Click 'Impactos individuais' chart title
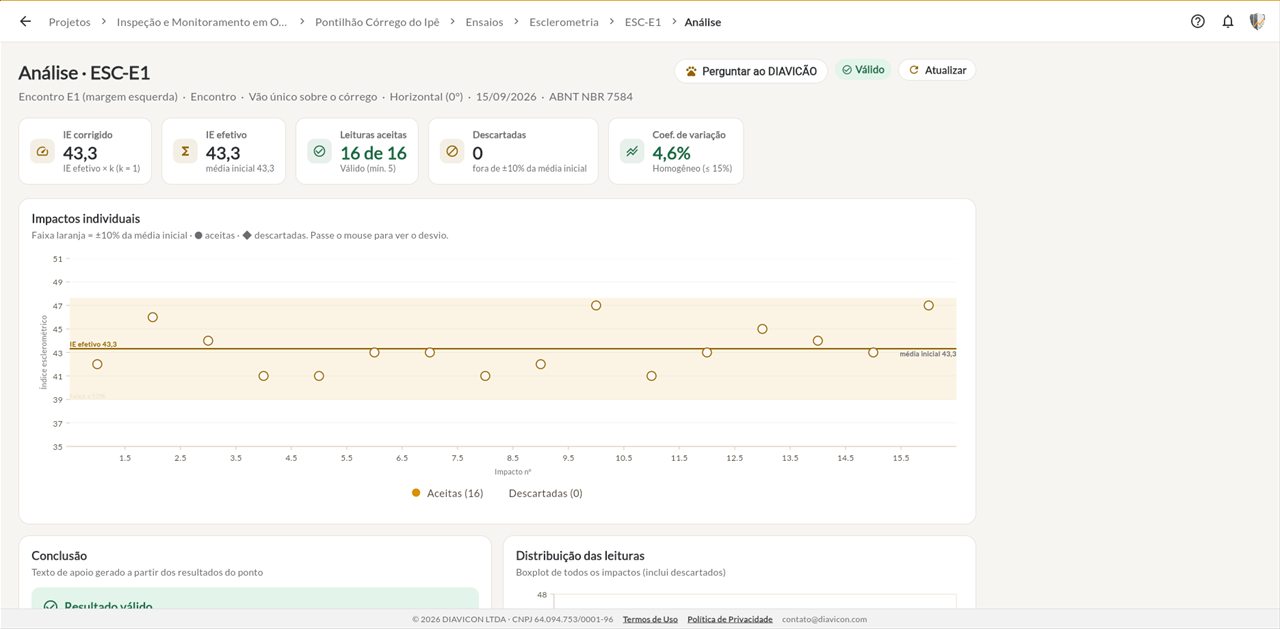 tap(86, 218)
